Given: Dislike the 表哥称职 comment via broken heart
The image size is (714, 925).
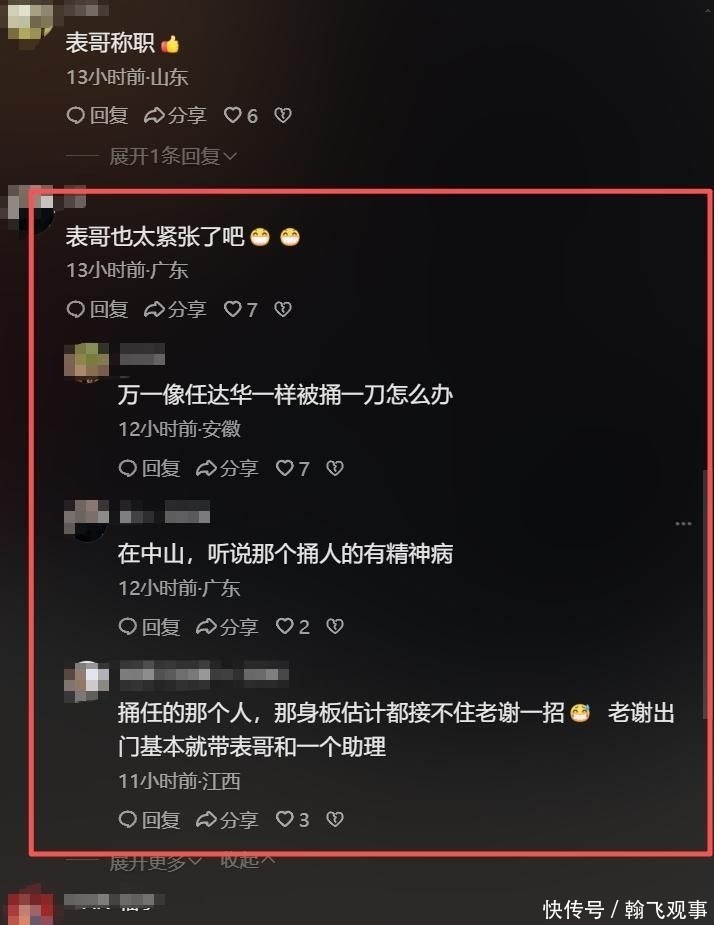Looking at the screenshot, I should click(x=283, y=115).
